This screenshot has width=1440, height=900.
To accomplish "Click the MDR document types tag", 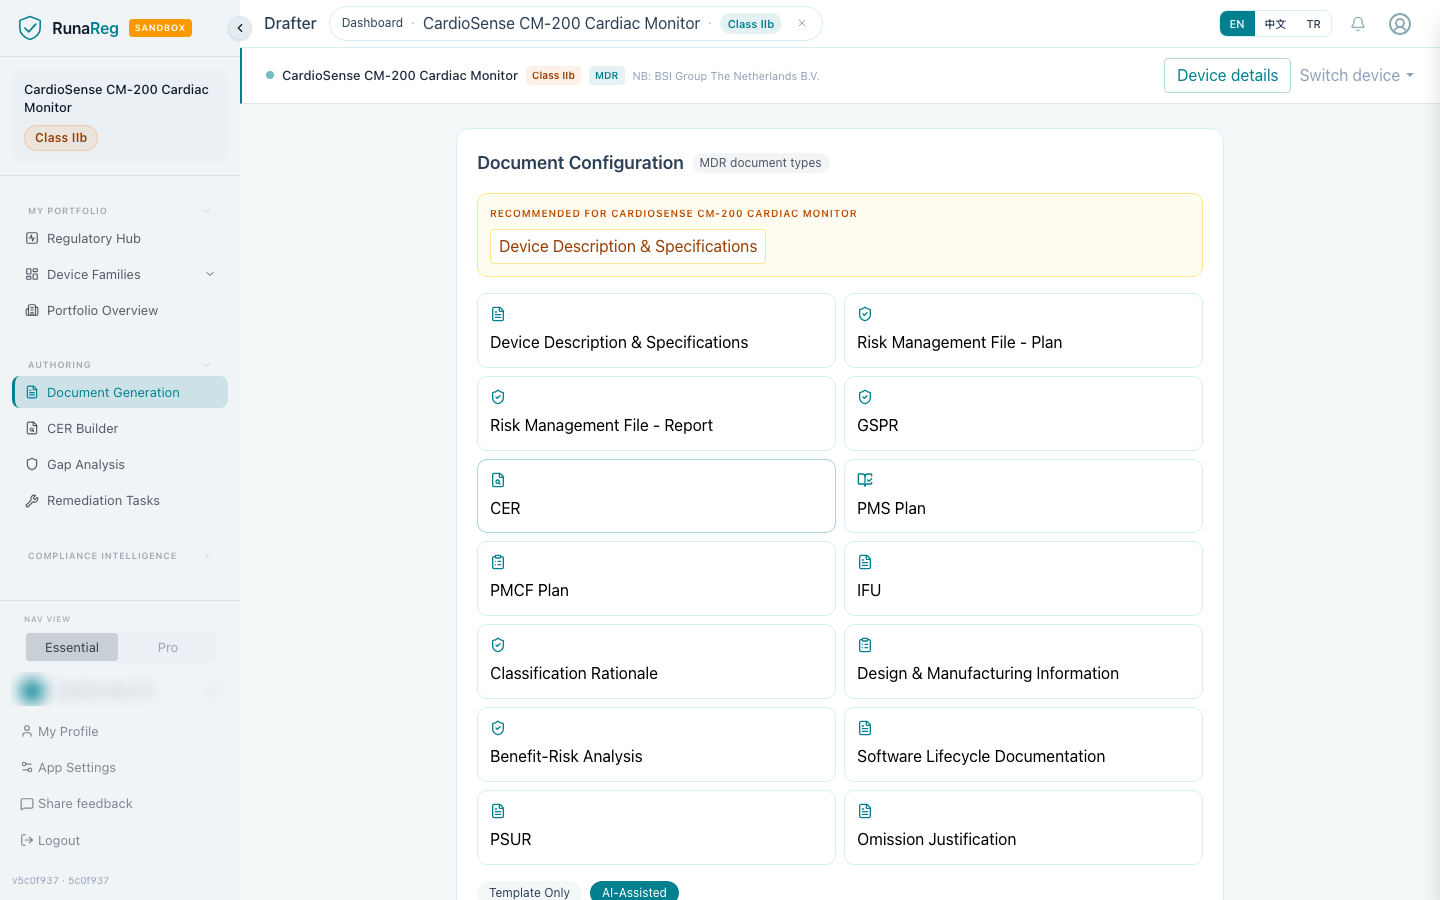I will click(760, 163).
